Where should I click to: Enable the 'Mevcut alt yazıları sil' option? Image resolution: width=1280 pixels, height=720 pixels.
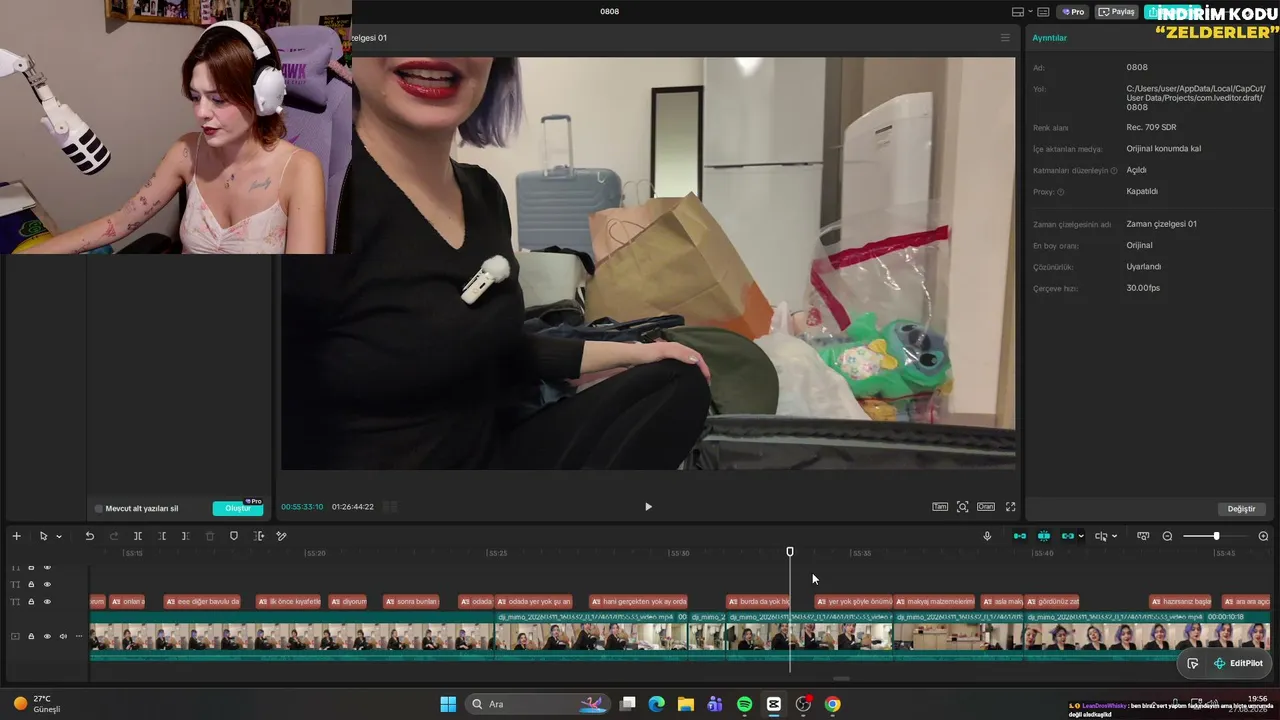(x=98, y=509)
